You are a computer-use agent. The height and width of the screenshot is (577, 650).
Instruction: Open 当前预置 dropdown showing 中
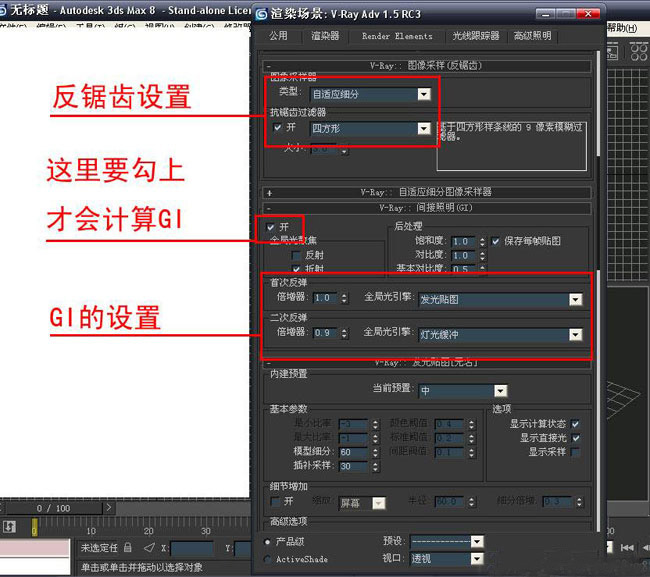(500, 390)
